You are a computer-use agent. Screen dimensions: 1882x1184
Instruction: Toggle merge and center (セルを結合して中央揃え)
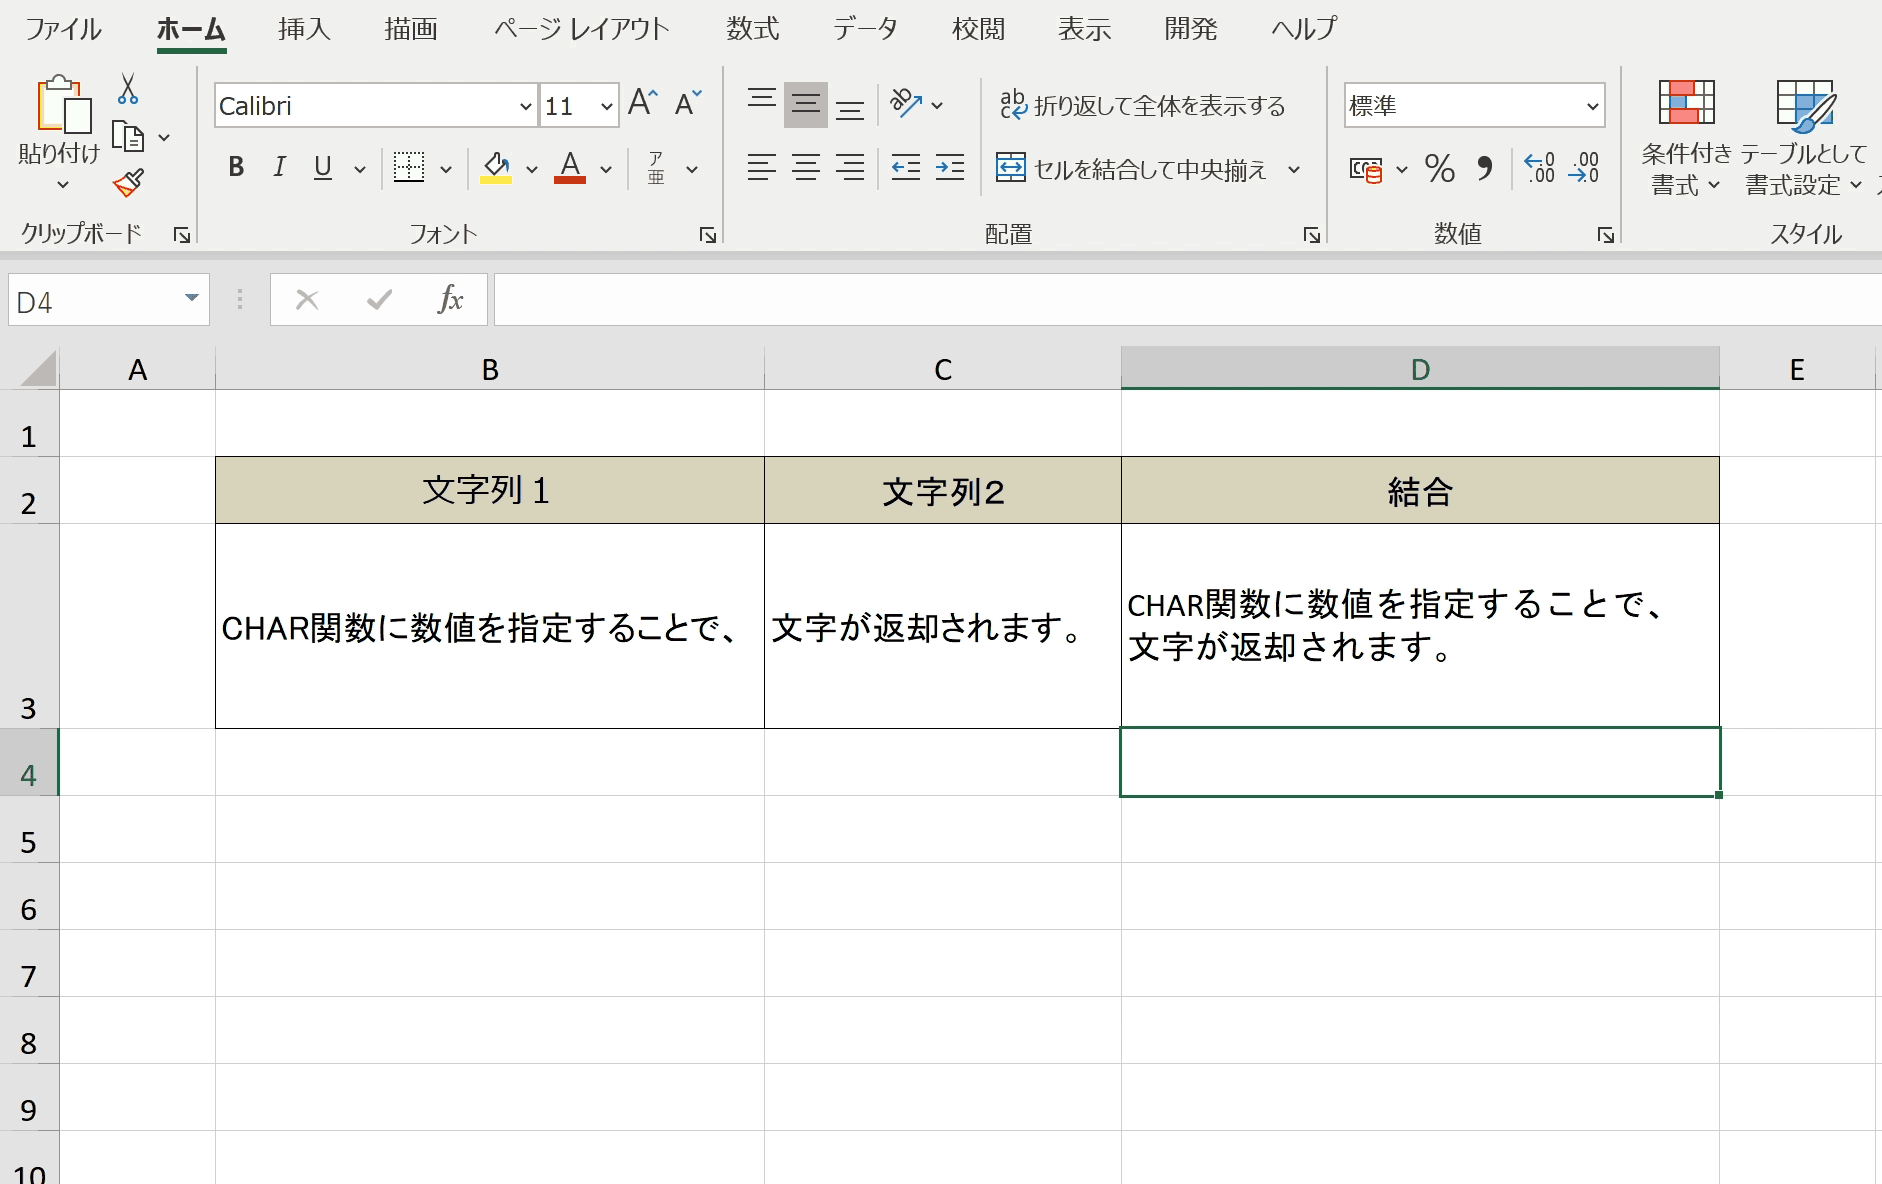point(1132,168)
